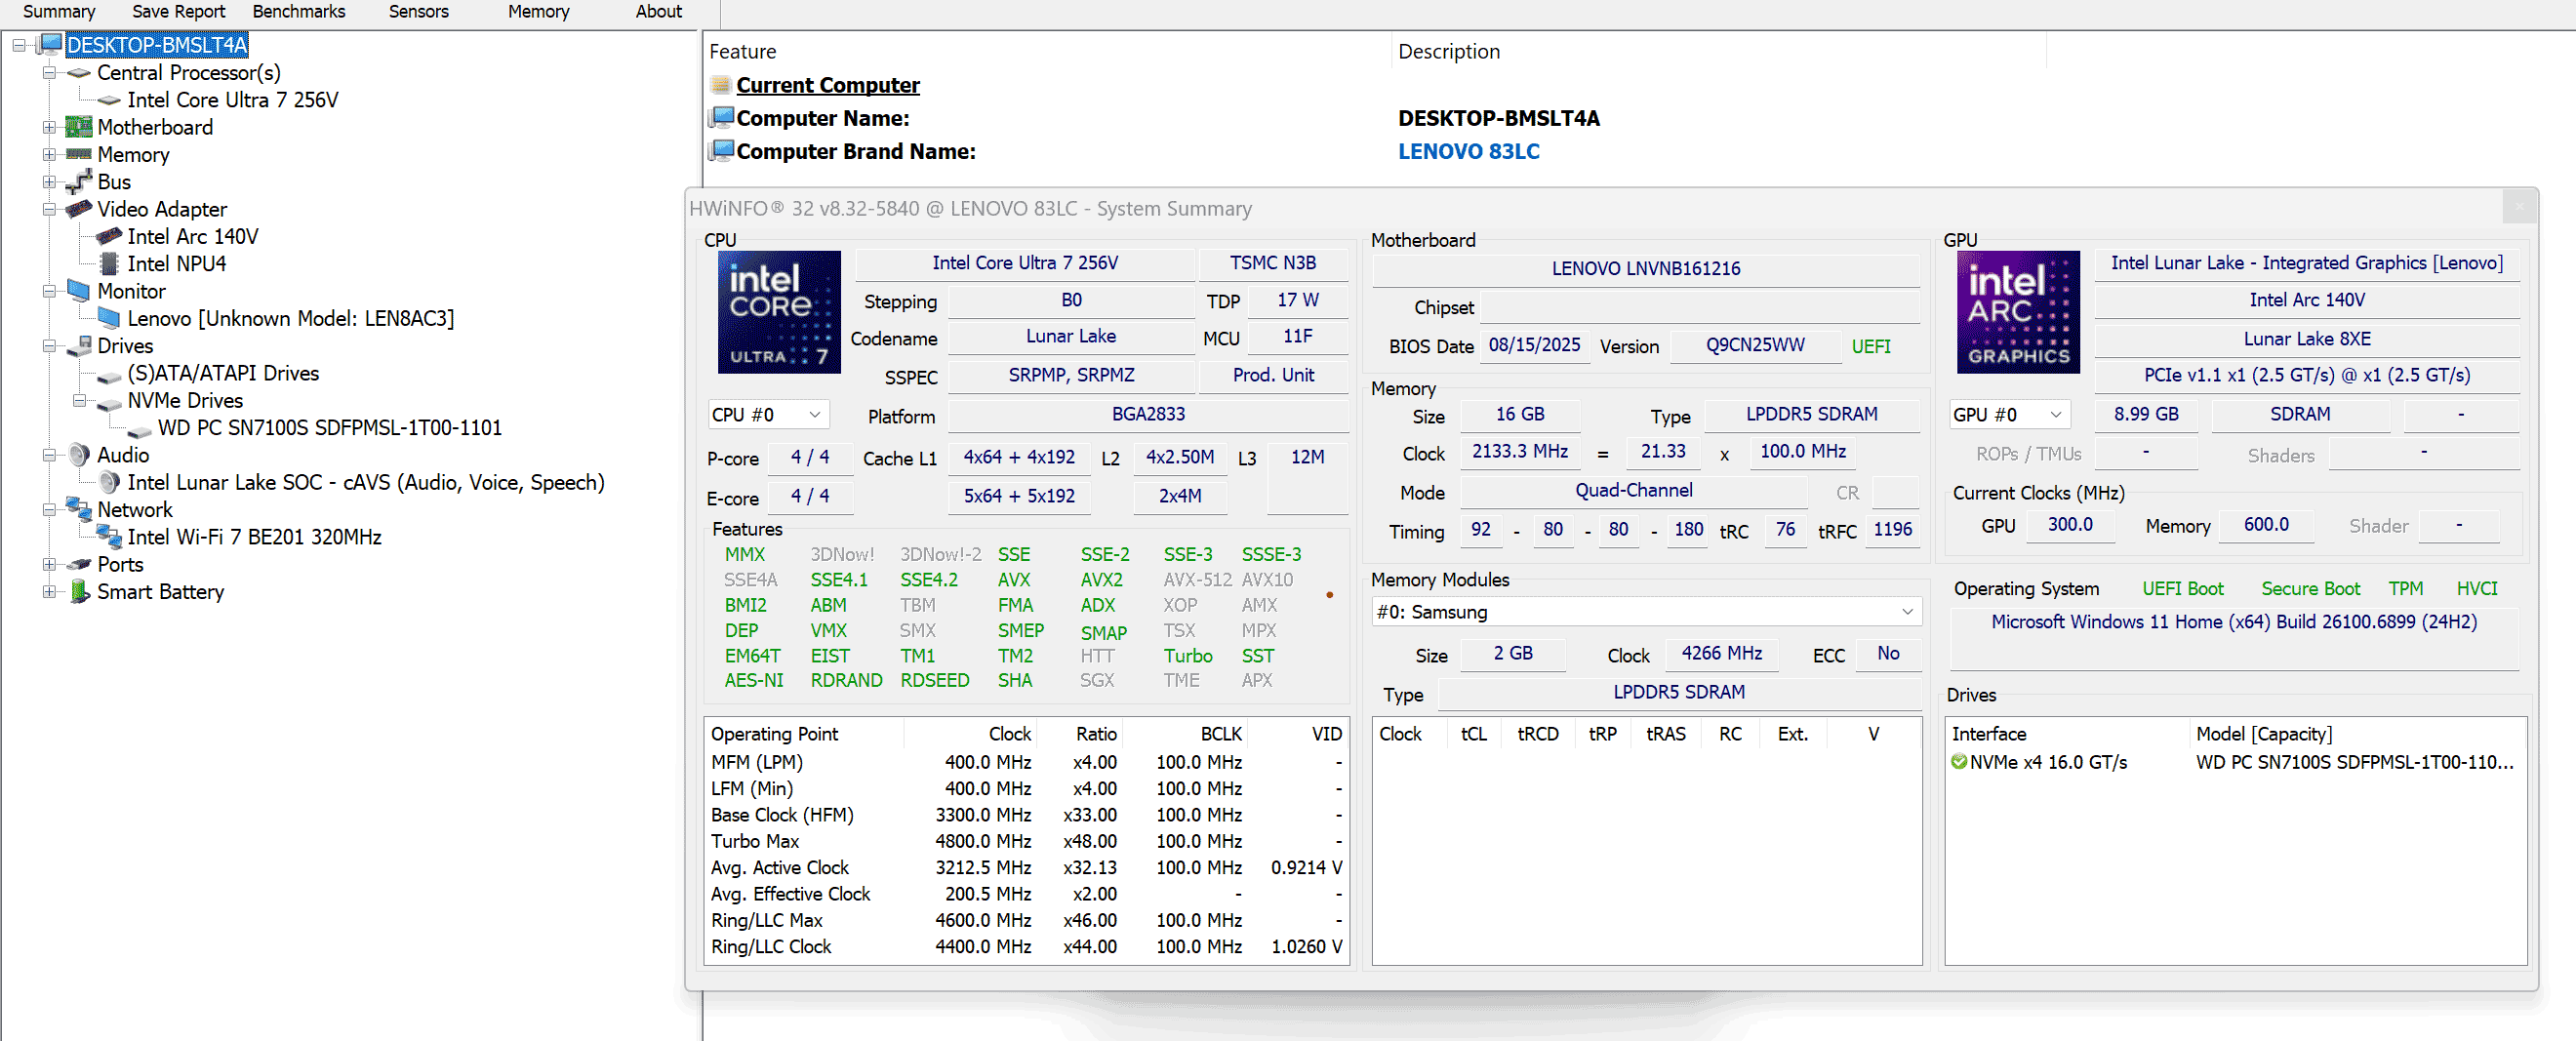Click the Network adapter icon
Image resolution: width=2576 pixels, height=1041 pixels.
(78, 510)
